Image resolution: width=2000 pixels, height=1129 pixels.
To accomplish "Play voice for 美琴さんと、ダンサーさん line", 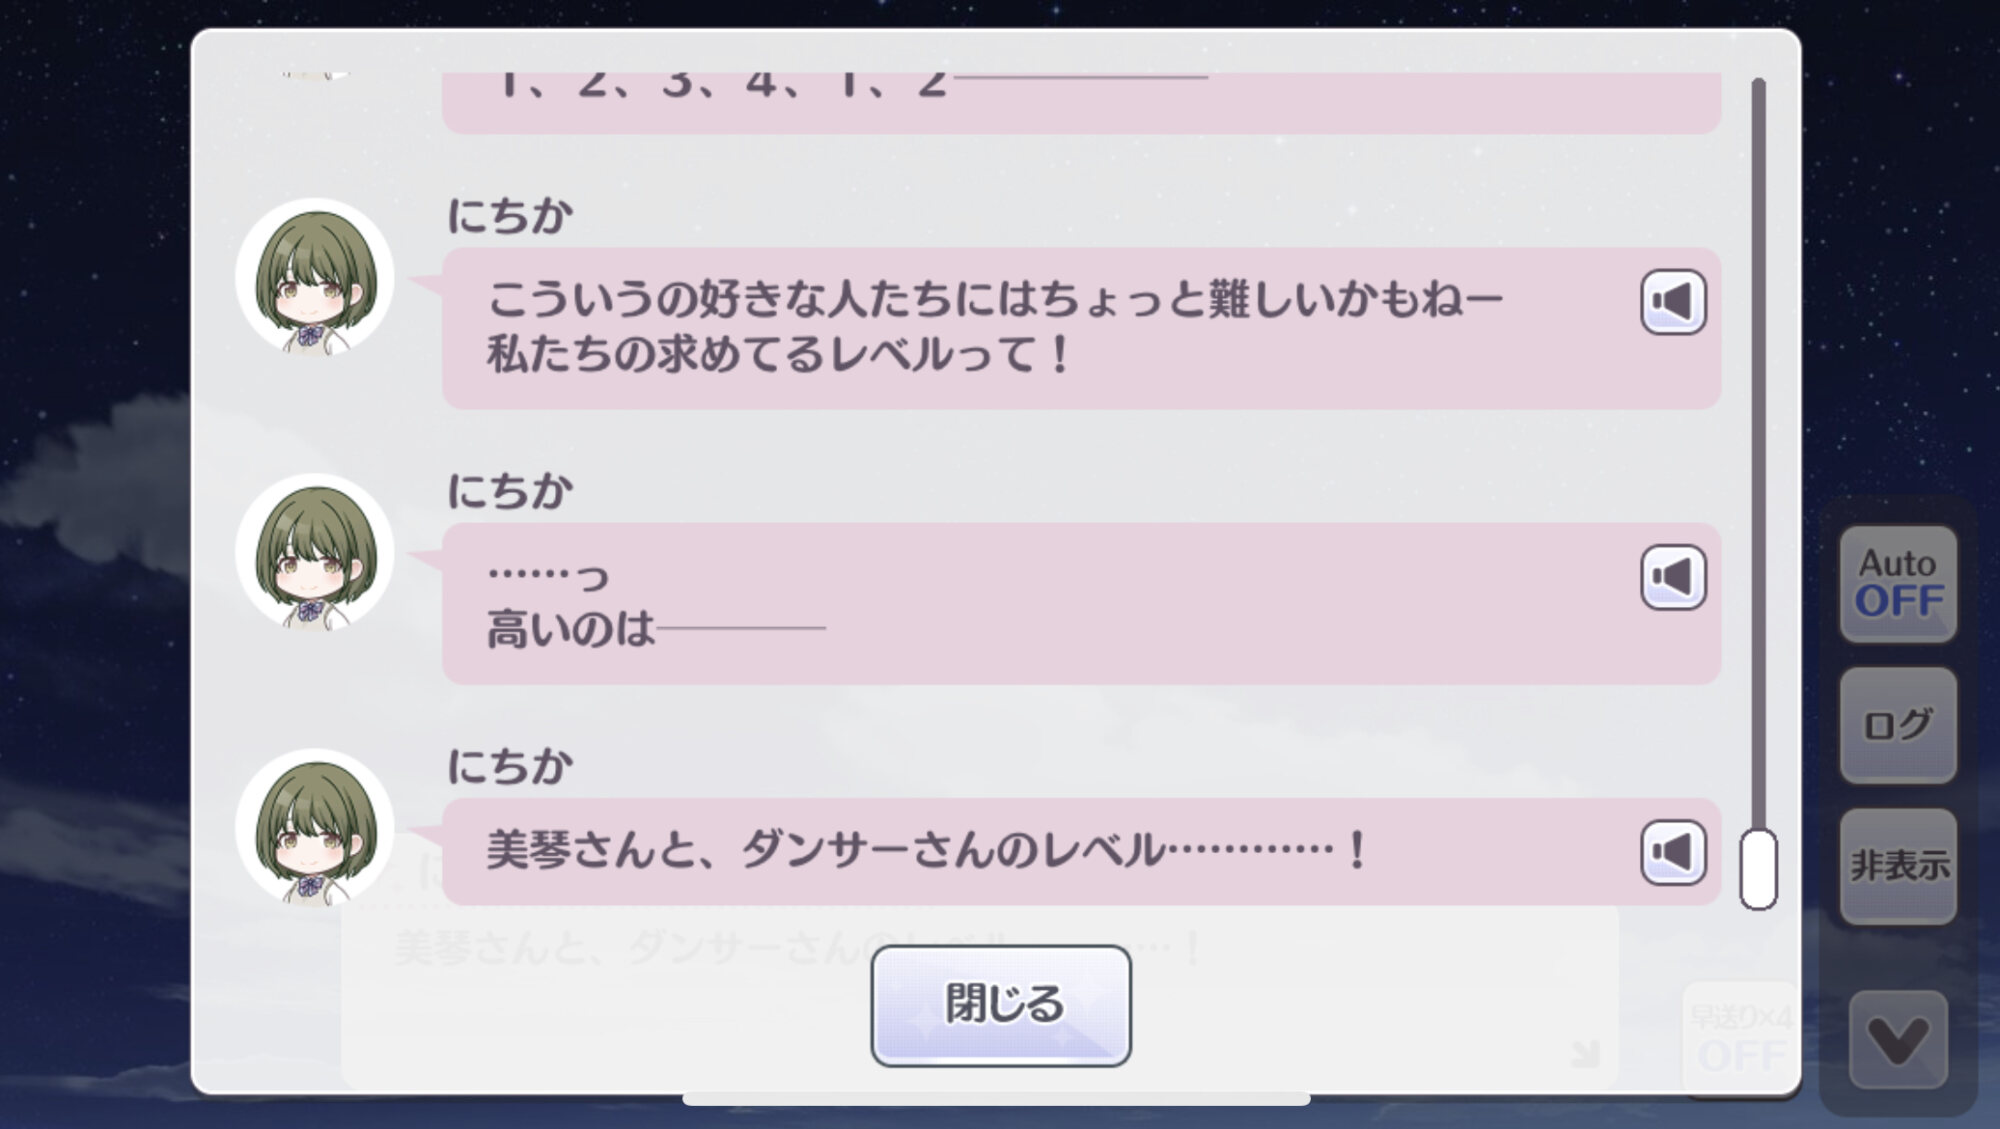I will pos(1673,852).
